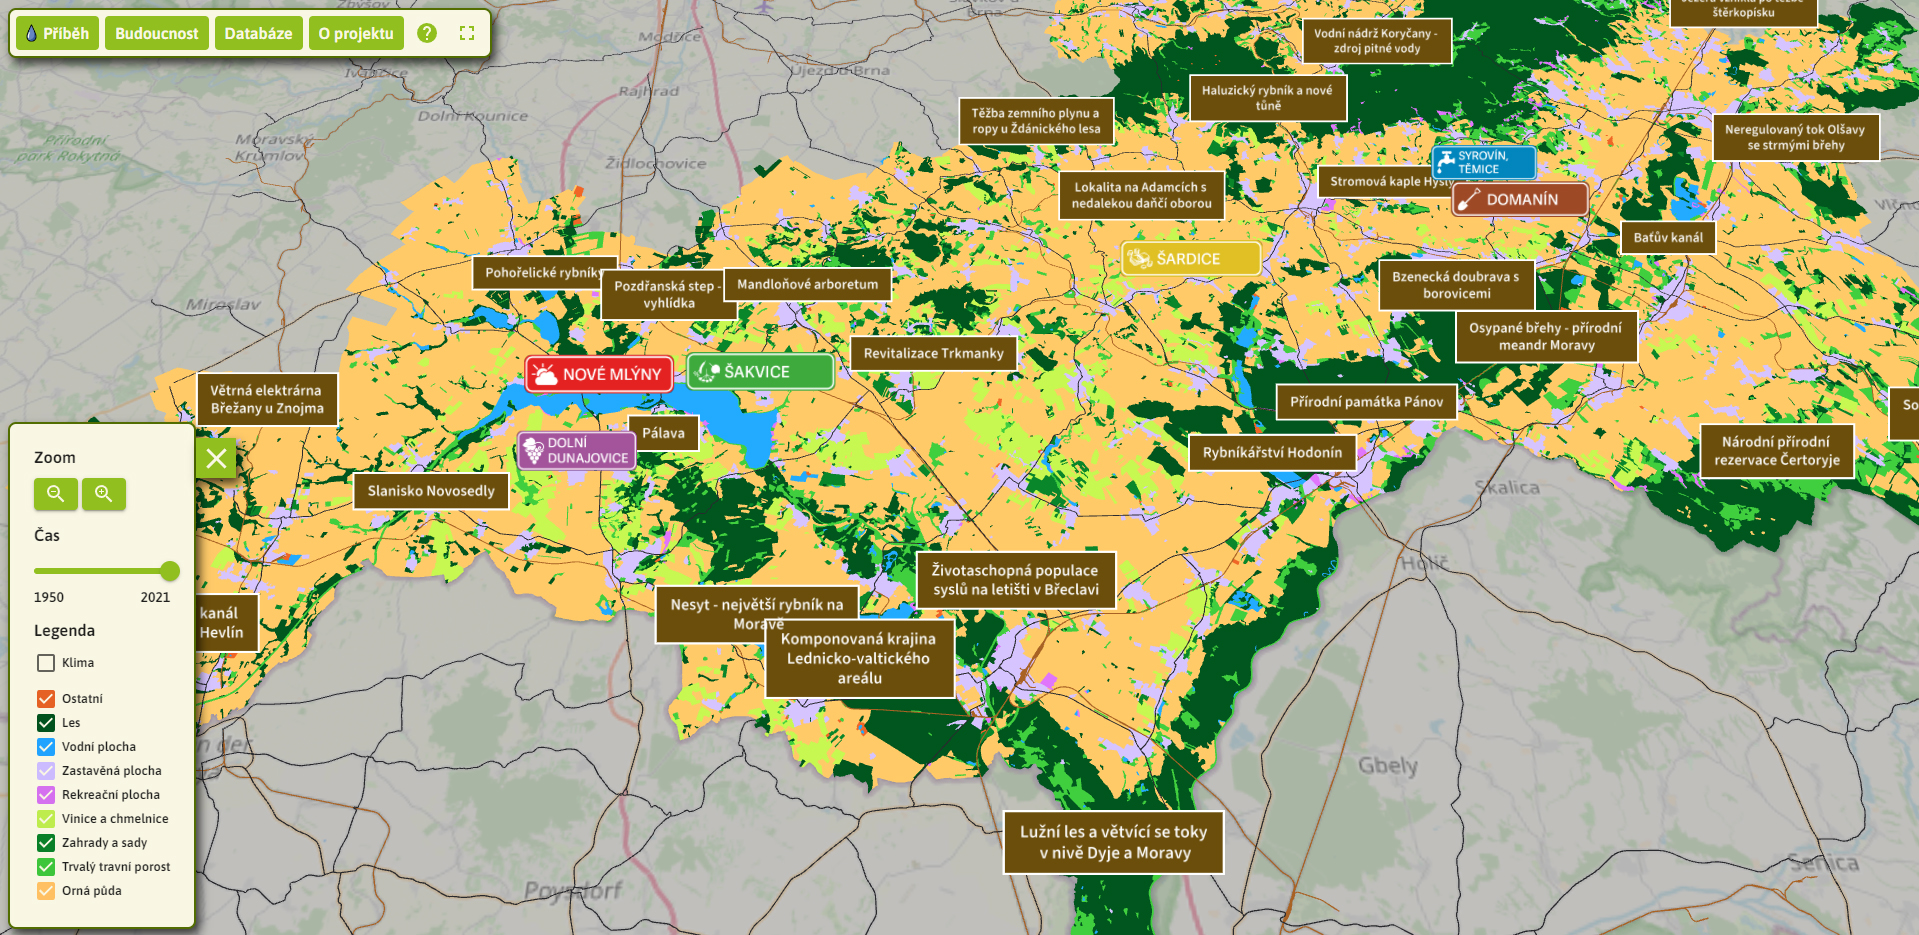Screen dimensions: 1919x935
Task: Close the side panel with X
Action: (216, 459)
